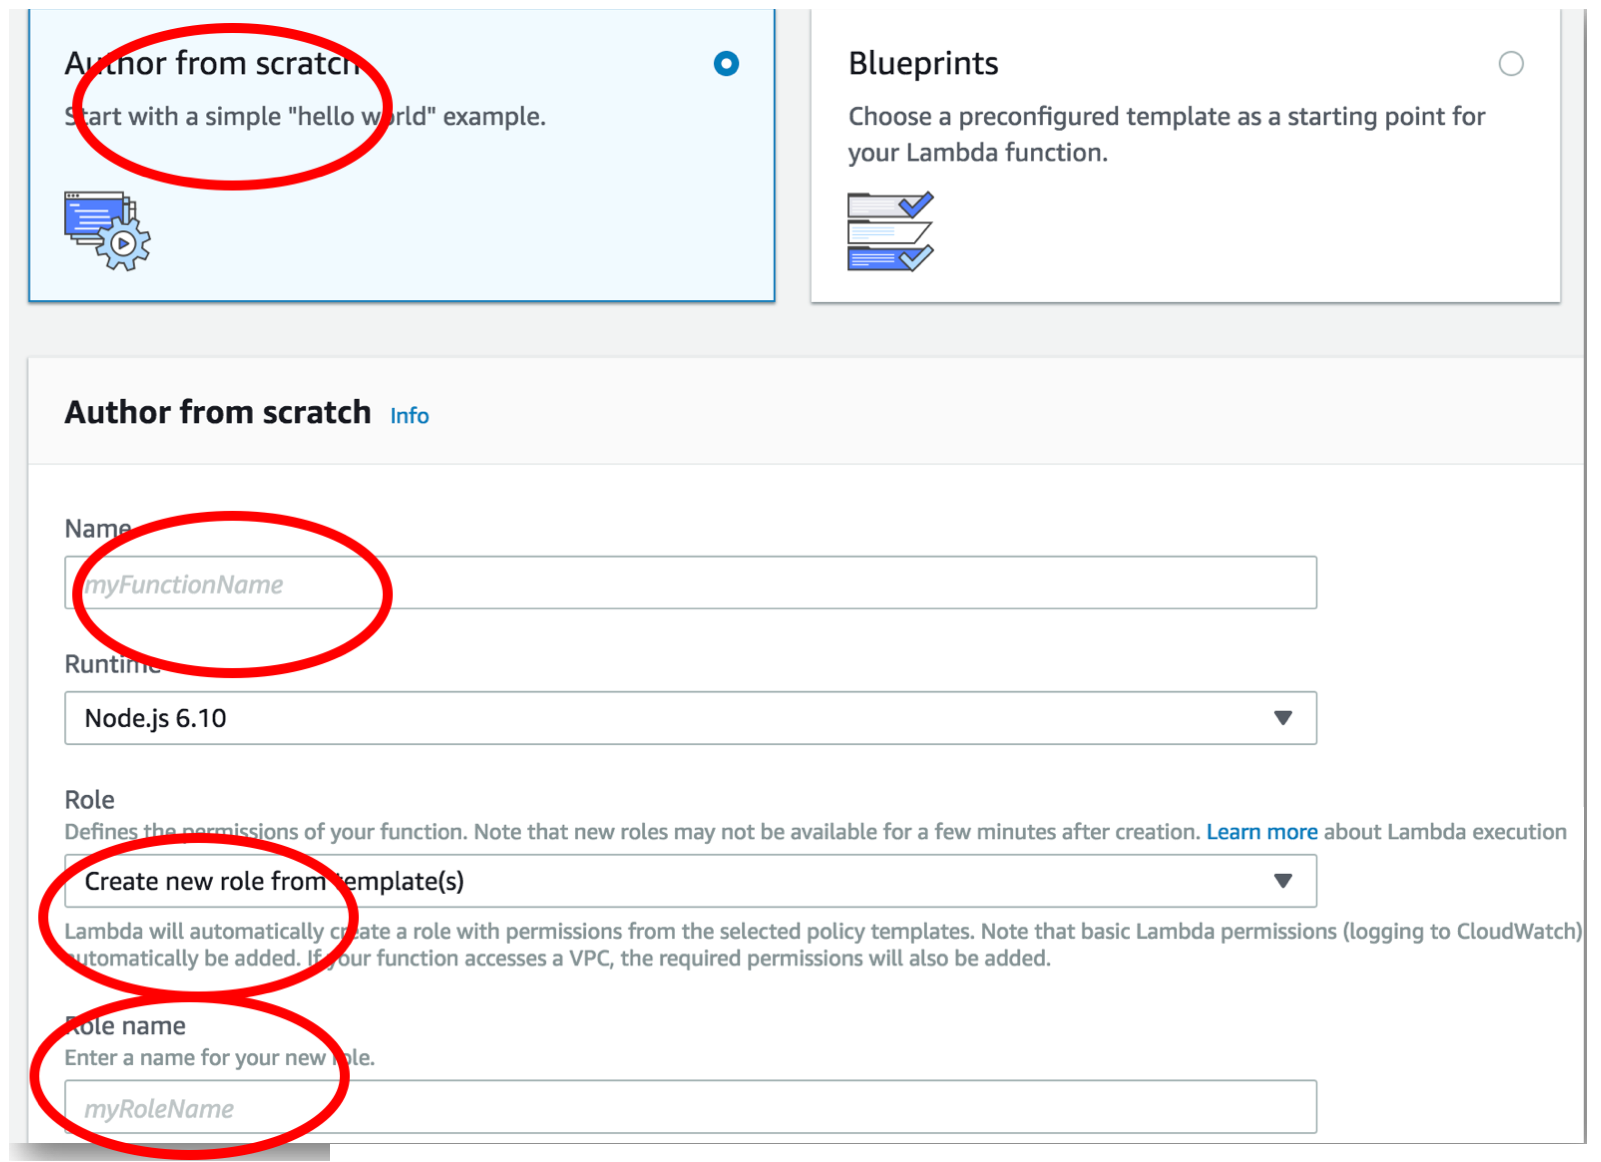Screen dimensions: 1601x1162
Task: Click the Role dropdown arrow
Action: pyautogui.click(x=1283, y=881)
